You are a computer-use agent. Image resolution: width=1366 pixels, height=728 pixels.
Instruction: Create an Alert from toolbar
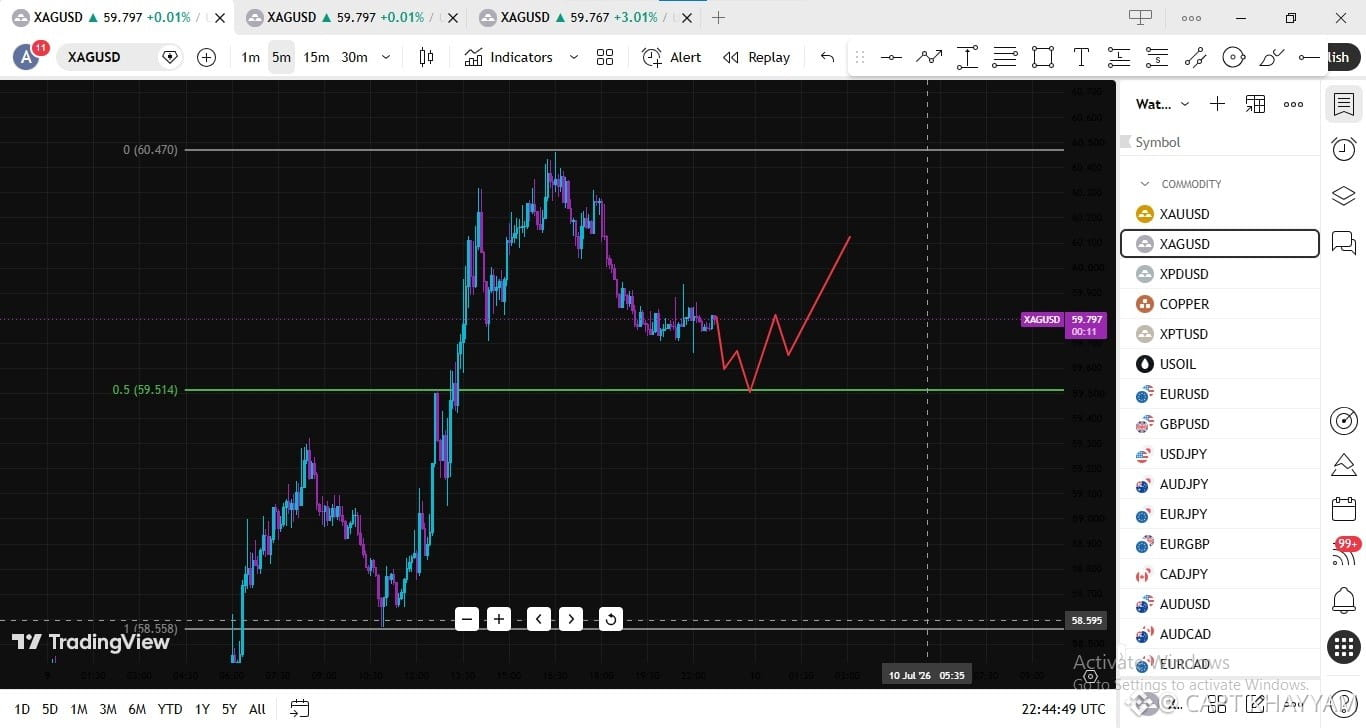point(672,57)
